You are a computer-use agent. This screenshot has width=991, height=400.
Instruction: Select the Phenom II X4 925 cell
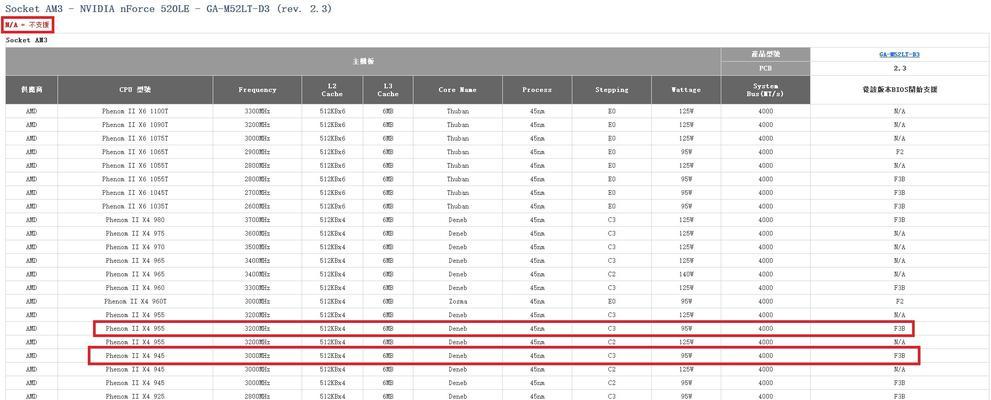pyautogui.click(x=135, y=396)
